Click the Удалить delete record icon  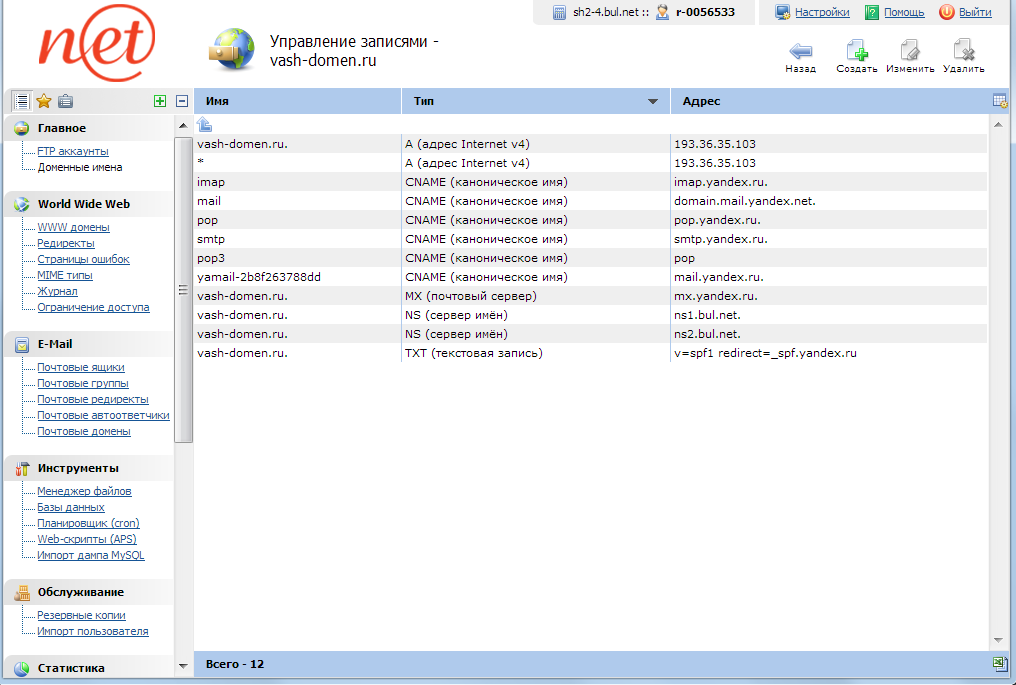pos(963,52)
